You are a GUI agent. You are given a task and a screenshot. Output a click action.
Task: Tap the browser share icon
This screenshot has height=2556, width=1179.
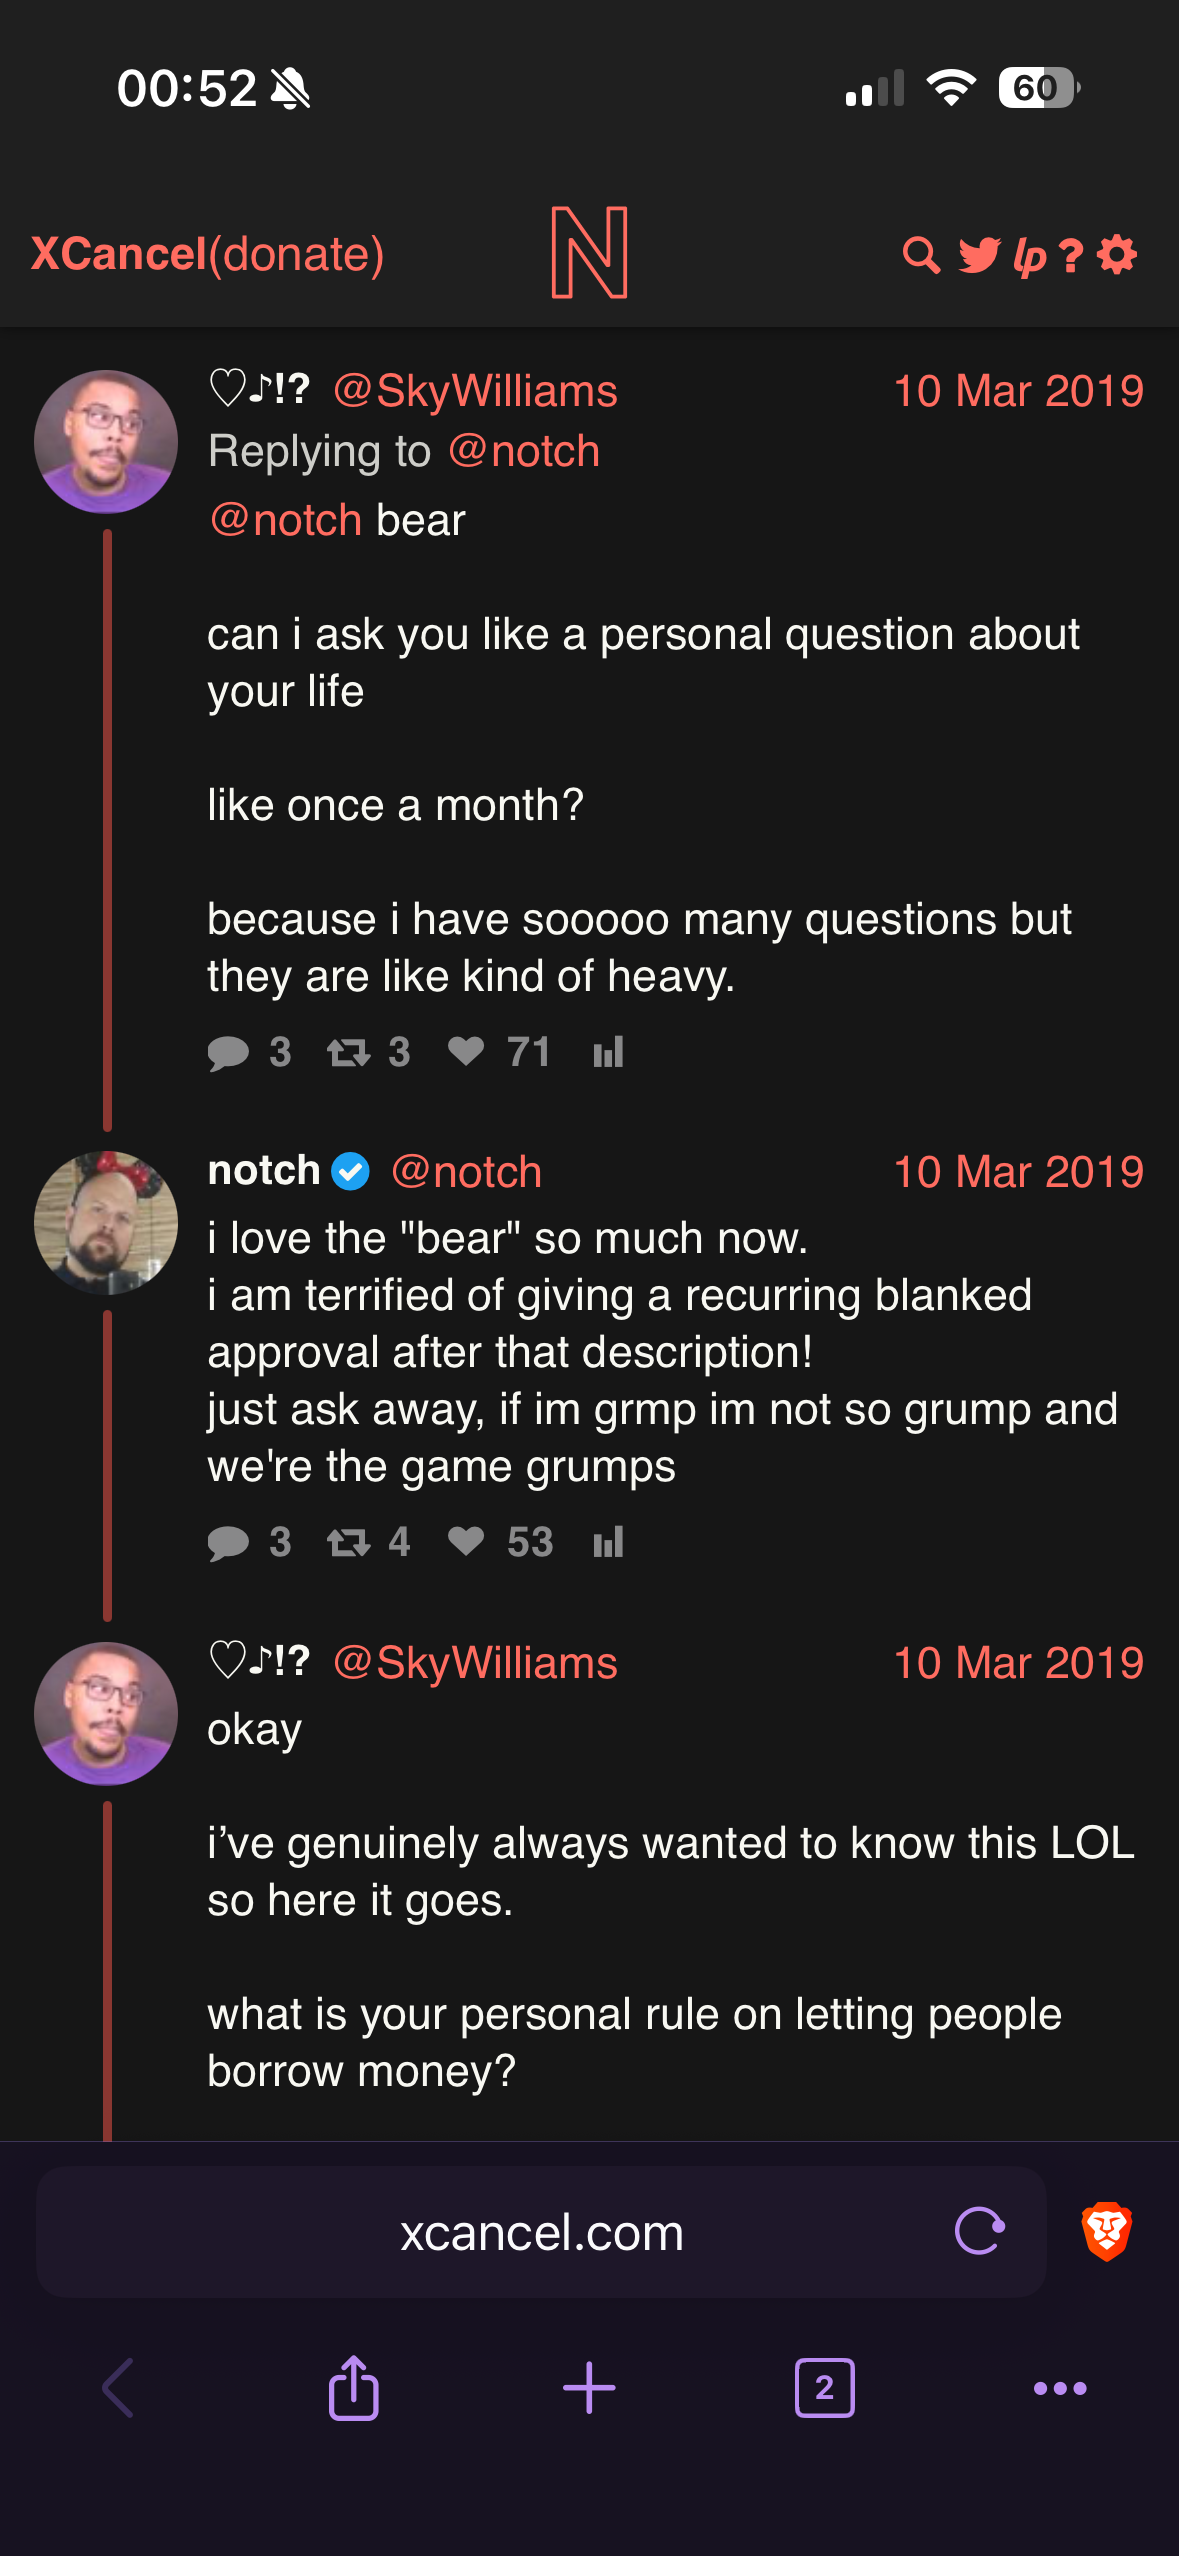coord(354,2388)
